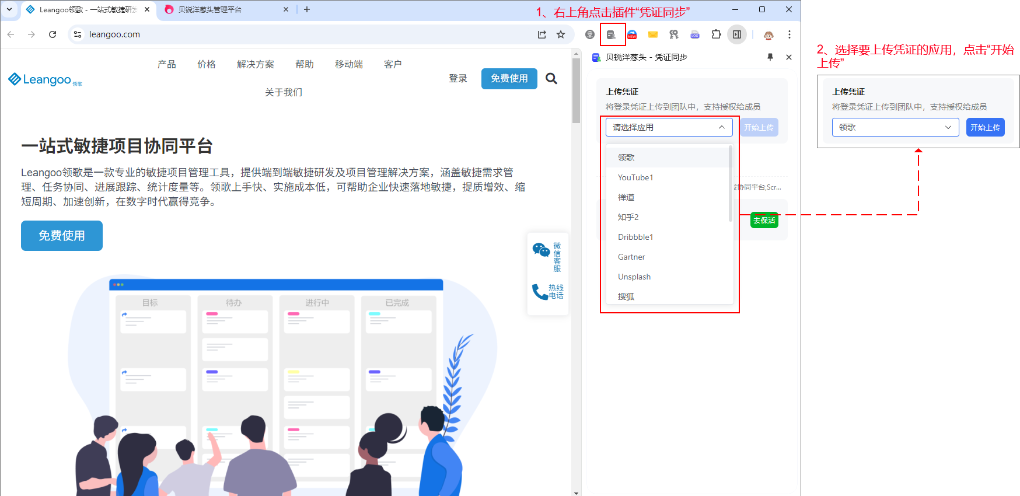Select 禅道 from the application list

pyautogui.click(x=667, y=197)
